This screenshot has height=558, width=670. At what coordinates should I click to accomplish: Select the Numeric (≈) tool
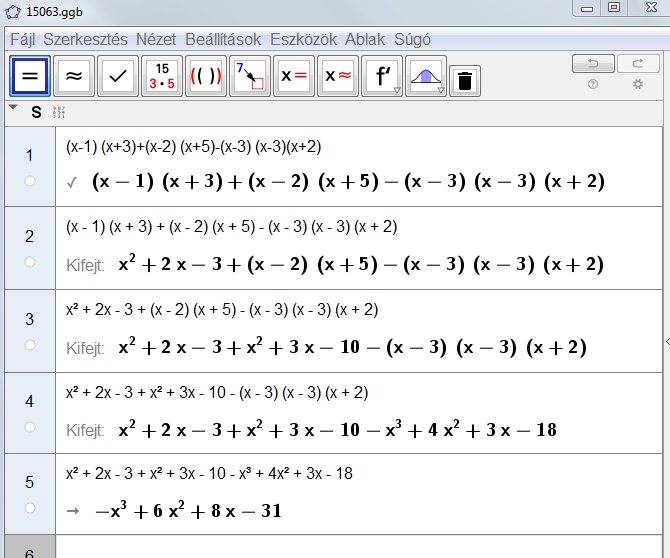coord(74,76)
